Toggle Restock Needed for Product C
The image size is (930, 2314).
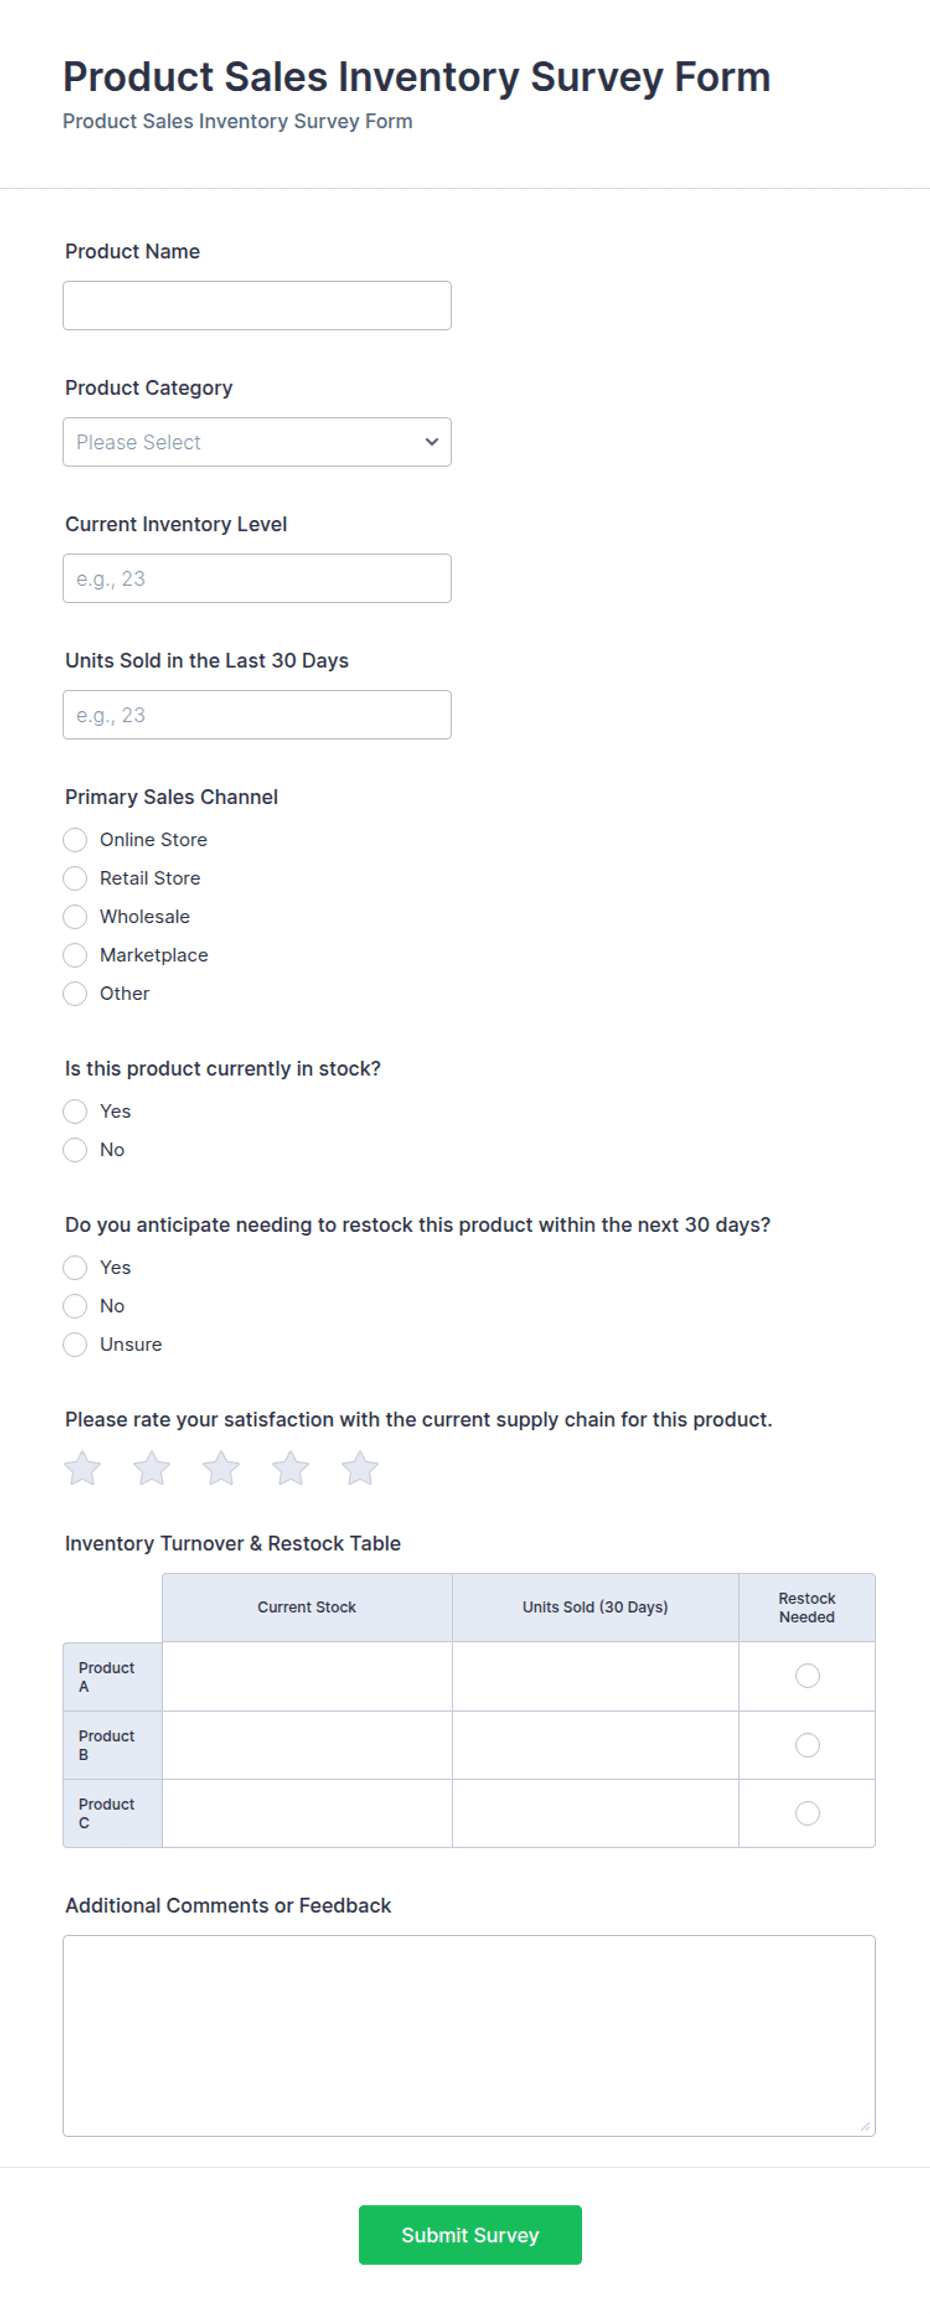(807, 1813)
